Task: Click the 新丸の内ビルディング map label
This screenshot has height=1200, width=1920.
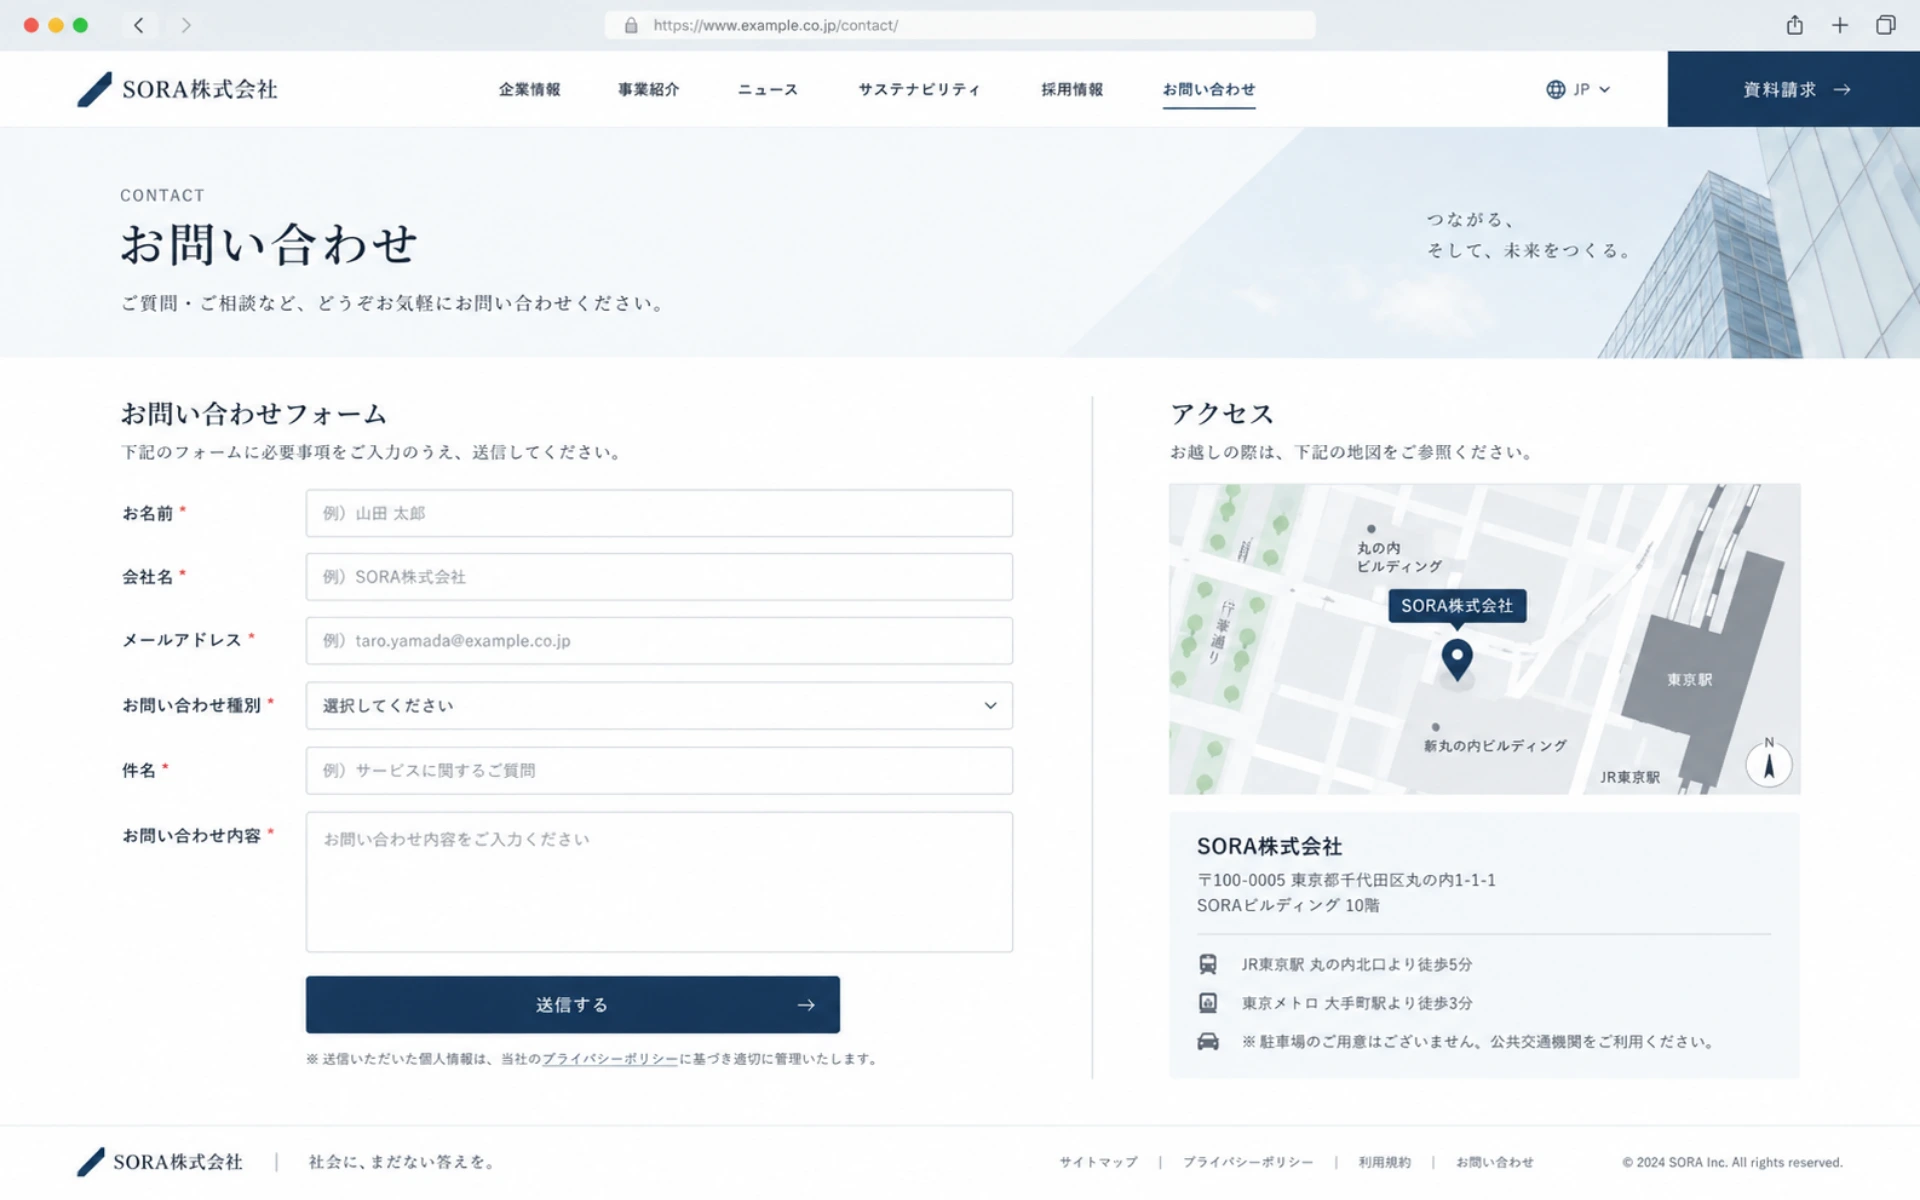Action: [x=1495, y=746]
